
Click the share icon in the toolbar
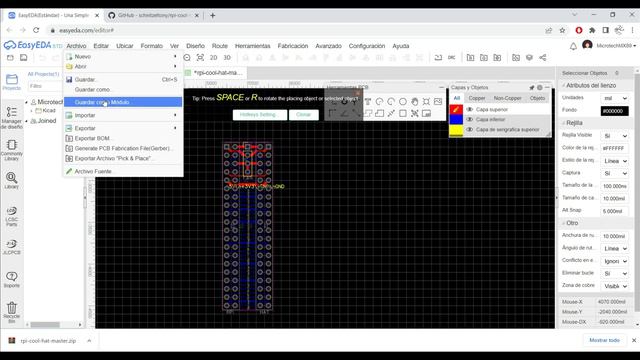click(x=542, y=58)
